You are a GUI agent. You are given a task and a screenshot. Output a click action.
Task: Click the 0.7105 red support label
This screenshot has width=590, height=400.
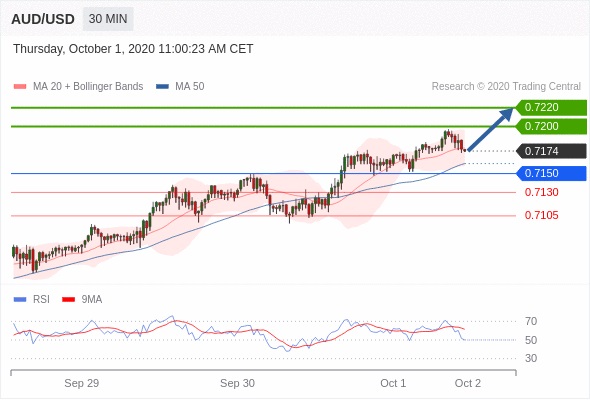click(x=541, y=215)
